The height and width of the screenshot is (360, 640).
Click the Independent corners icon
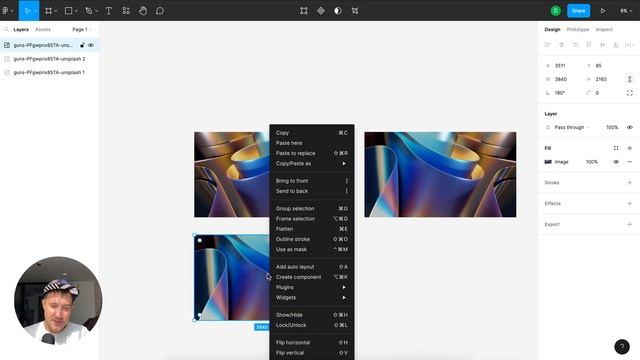point(630,93)
